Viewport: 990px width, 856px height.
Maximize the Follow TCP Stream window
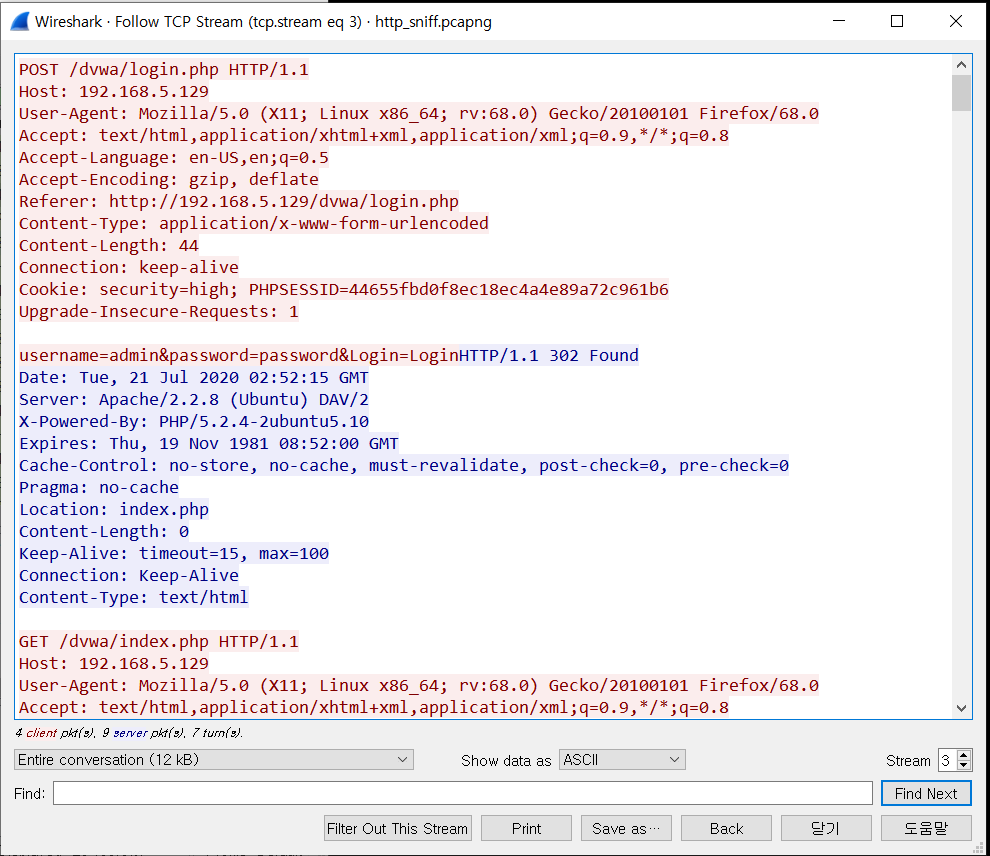click(x=897, y=21)
